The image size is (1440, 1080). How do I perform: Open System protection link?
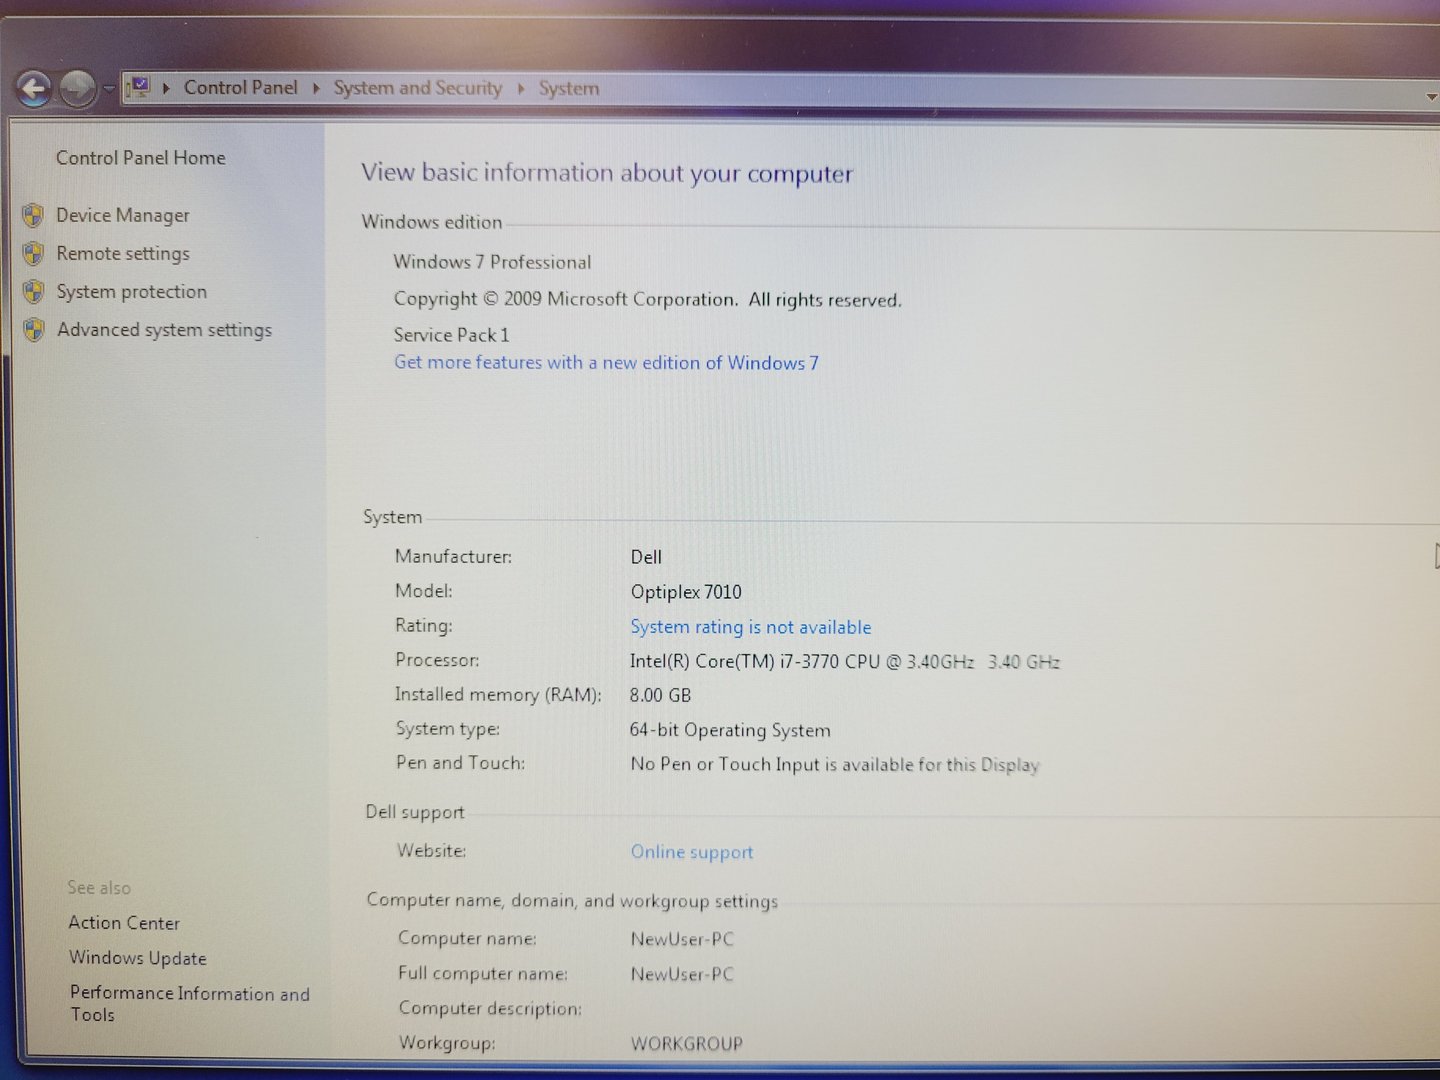[x=132, y=292]
